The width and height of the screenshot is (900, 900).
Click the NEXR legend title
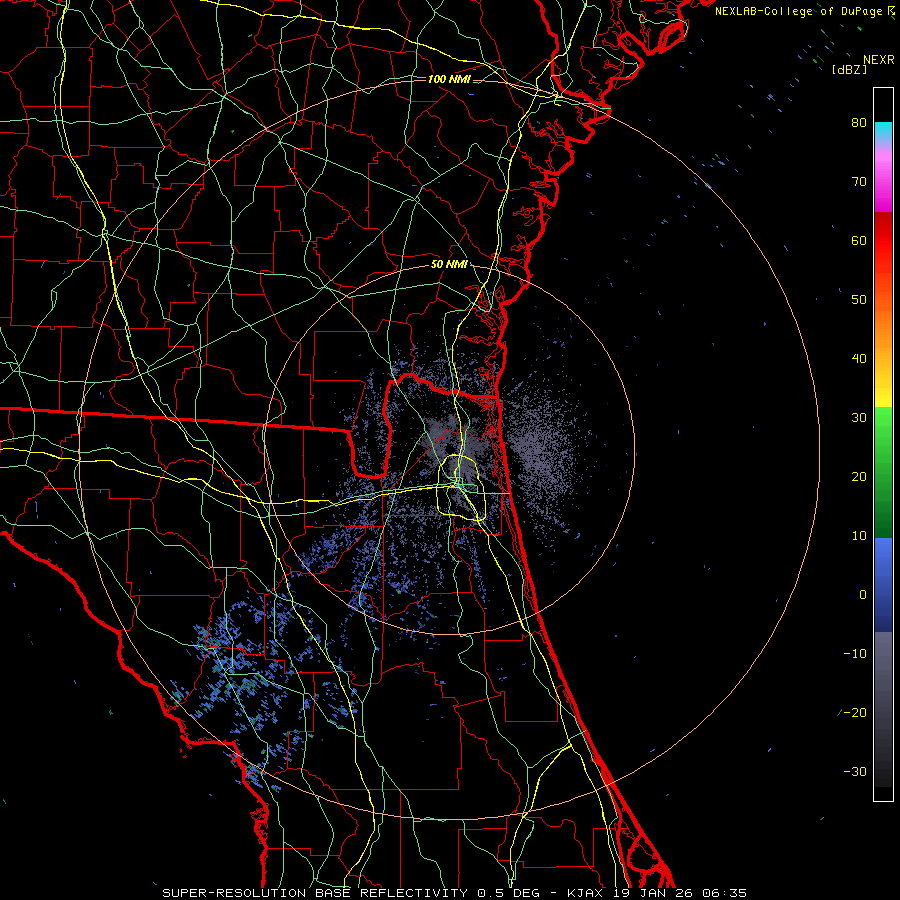pos(878,60)
